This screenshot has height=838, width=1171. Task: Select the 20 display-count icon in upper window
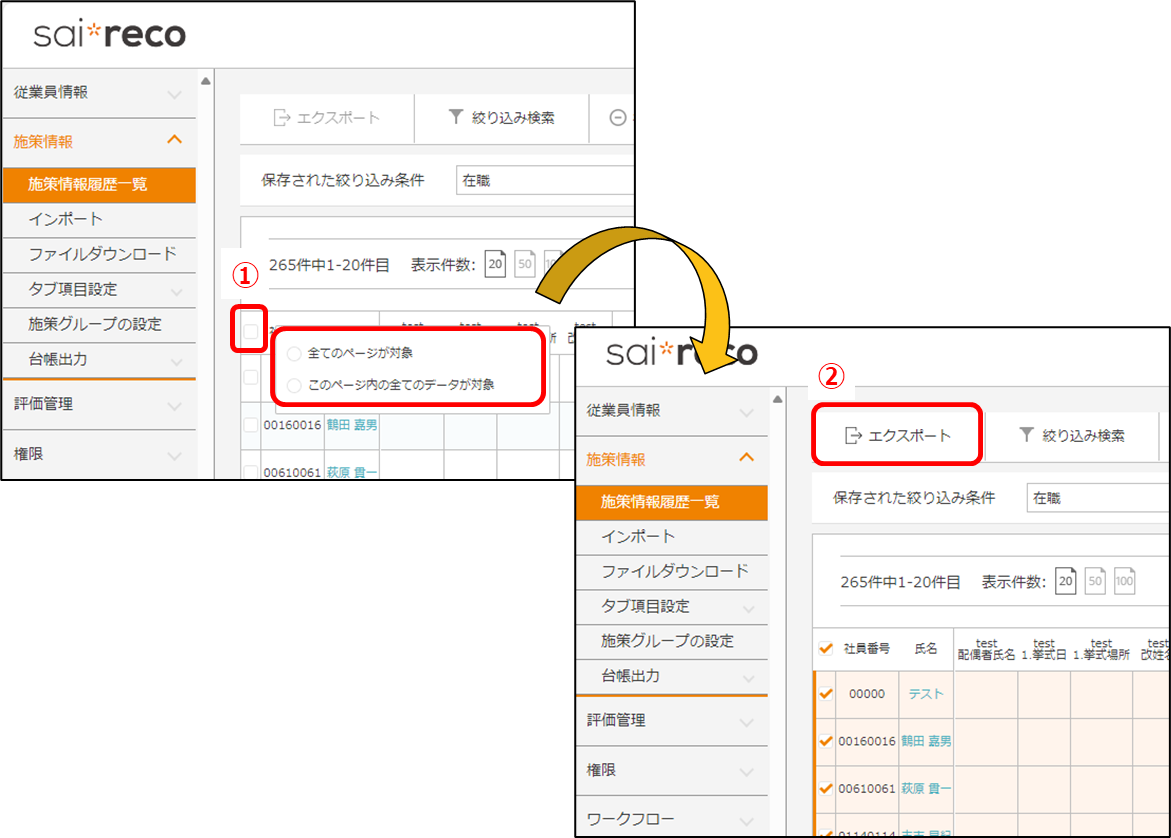click(495, 264)
